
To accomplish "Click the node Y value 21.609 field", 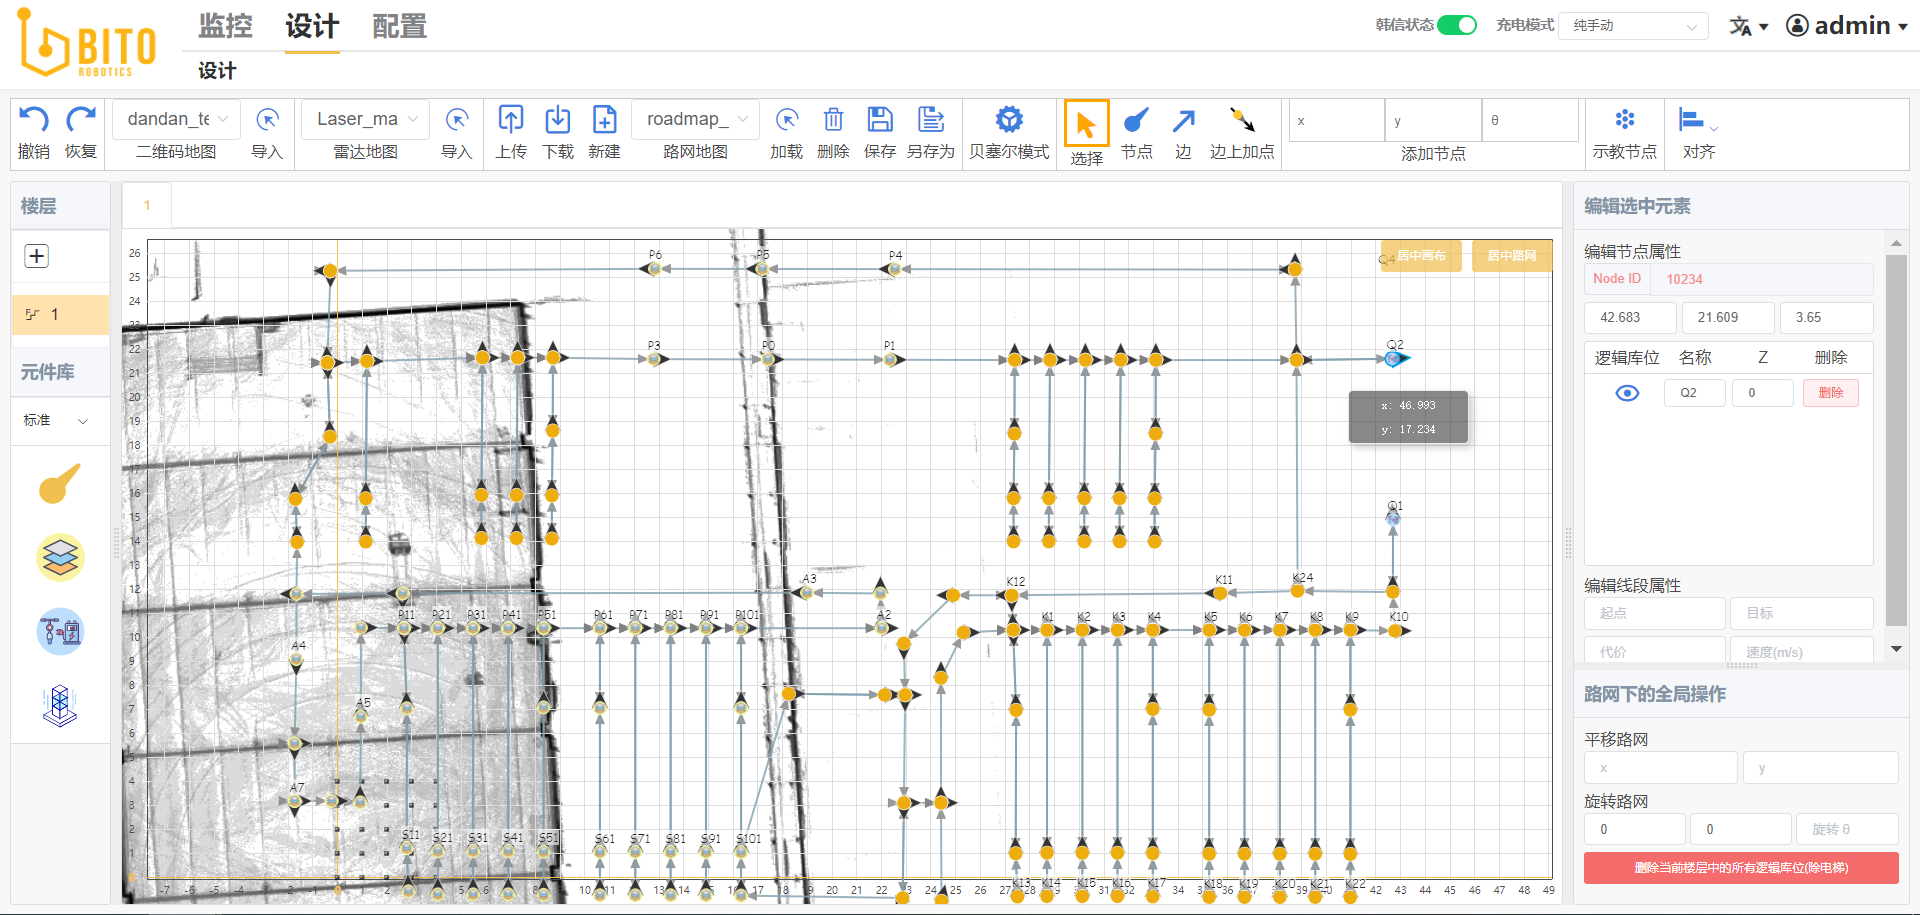I will 1728,318.
